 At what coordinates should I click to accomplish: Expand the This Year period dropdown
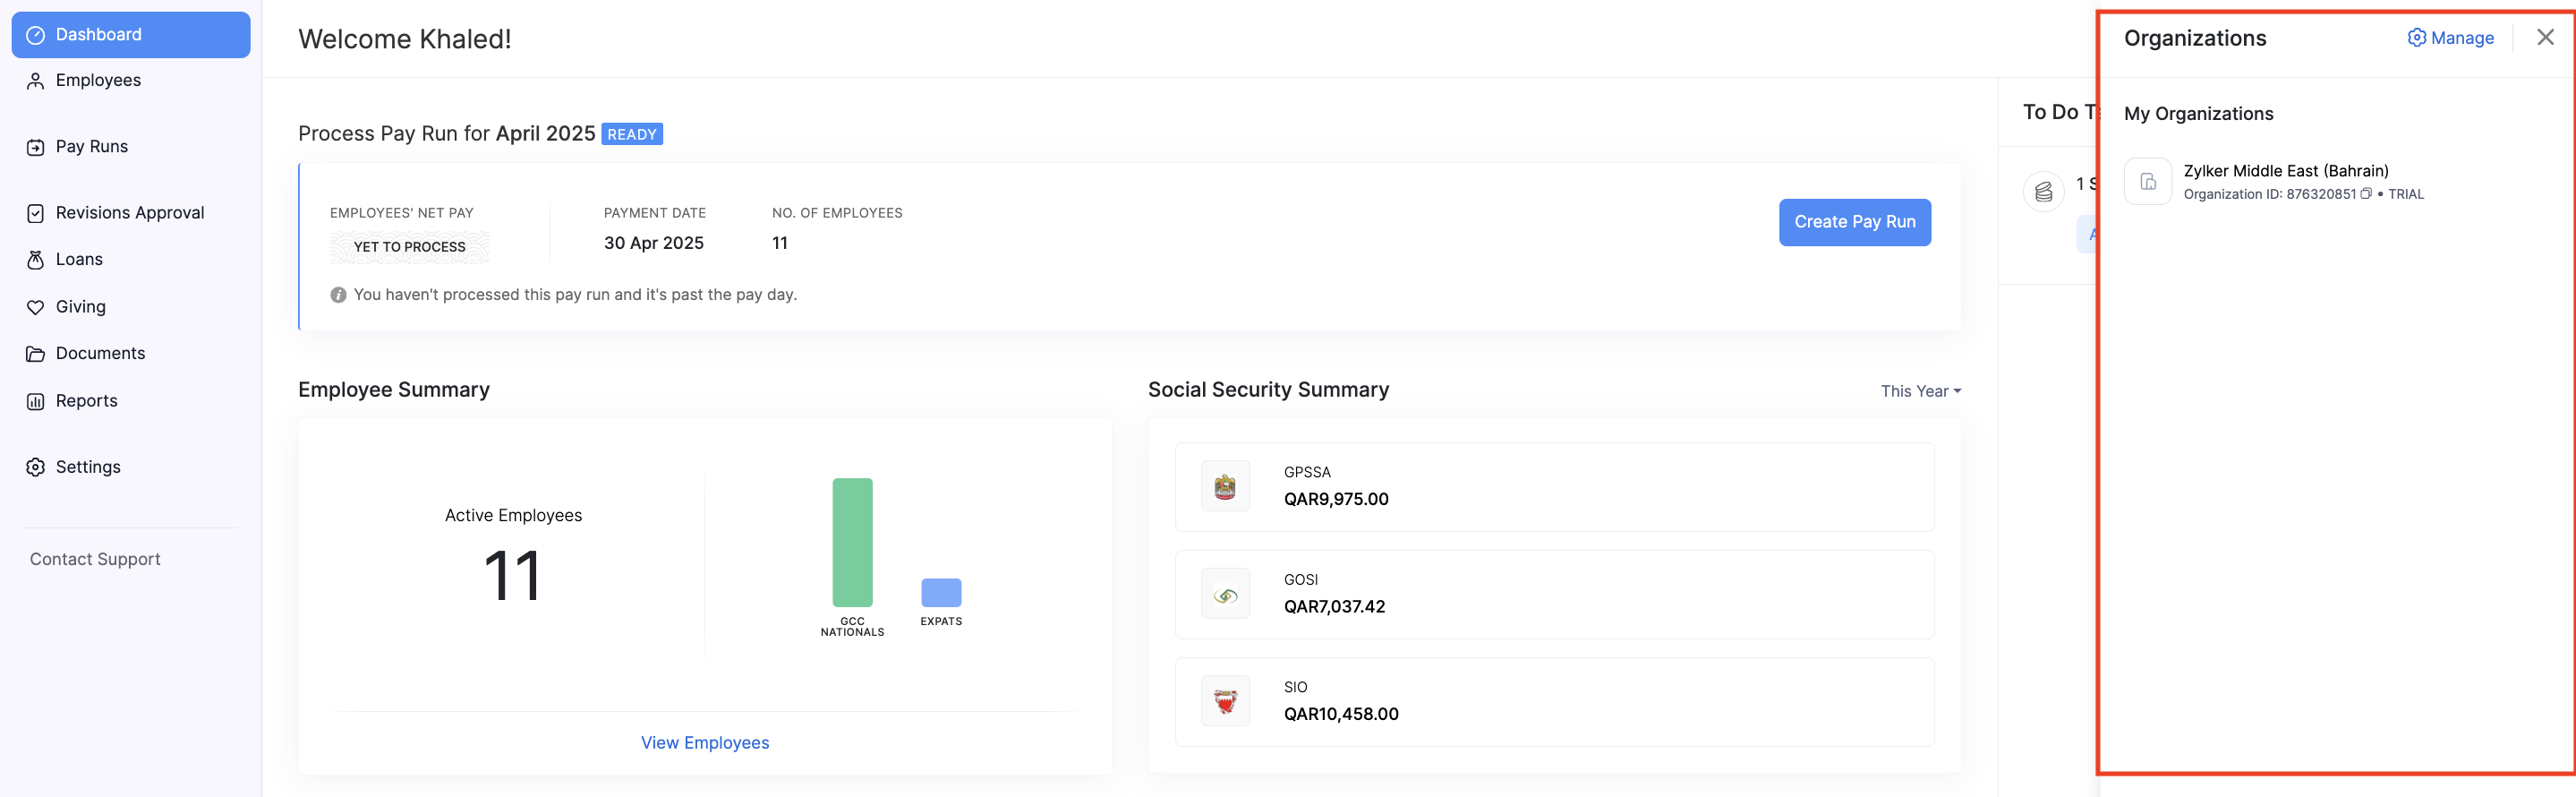[x=1919, y=391]
